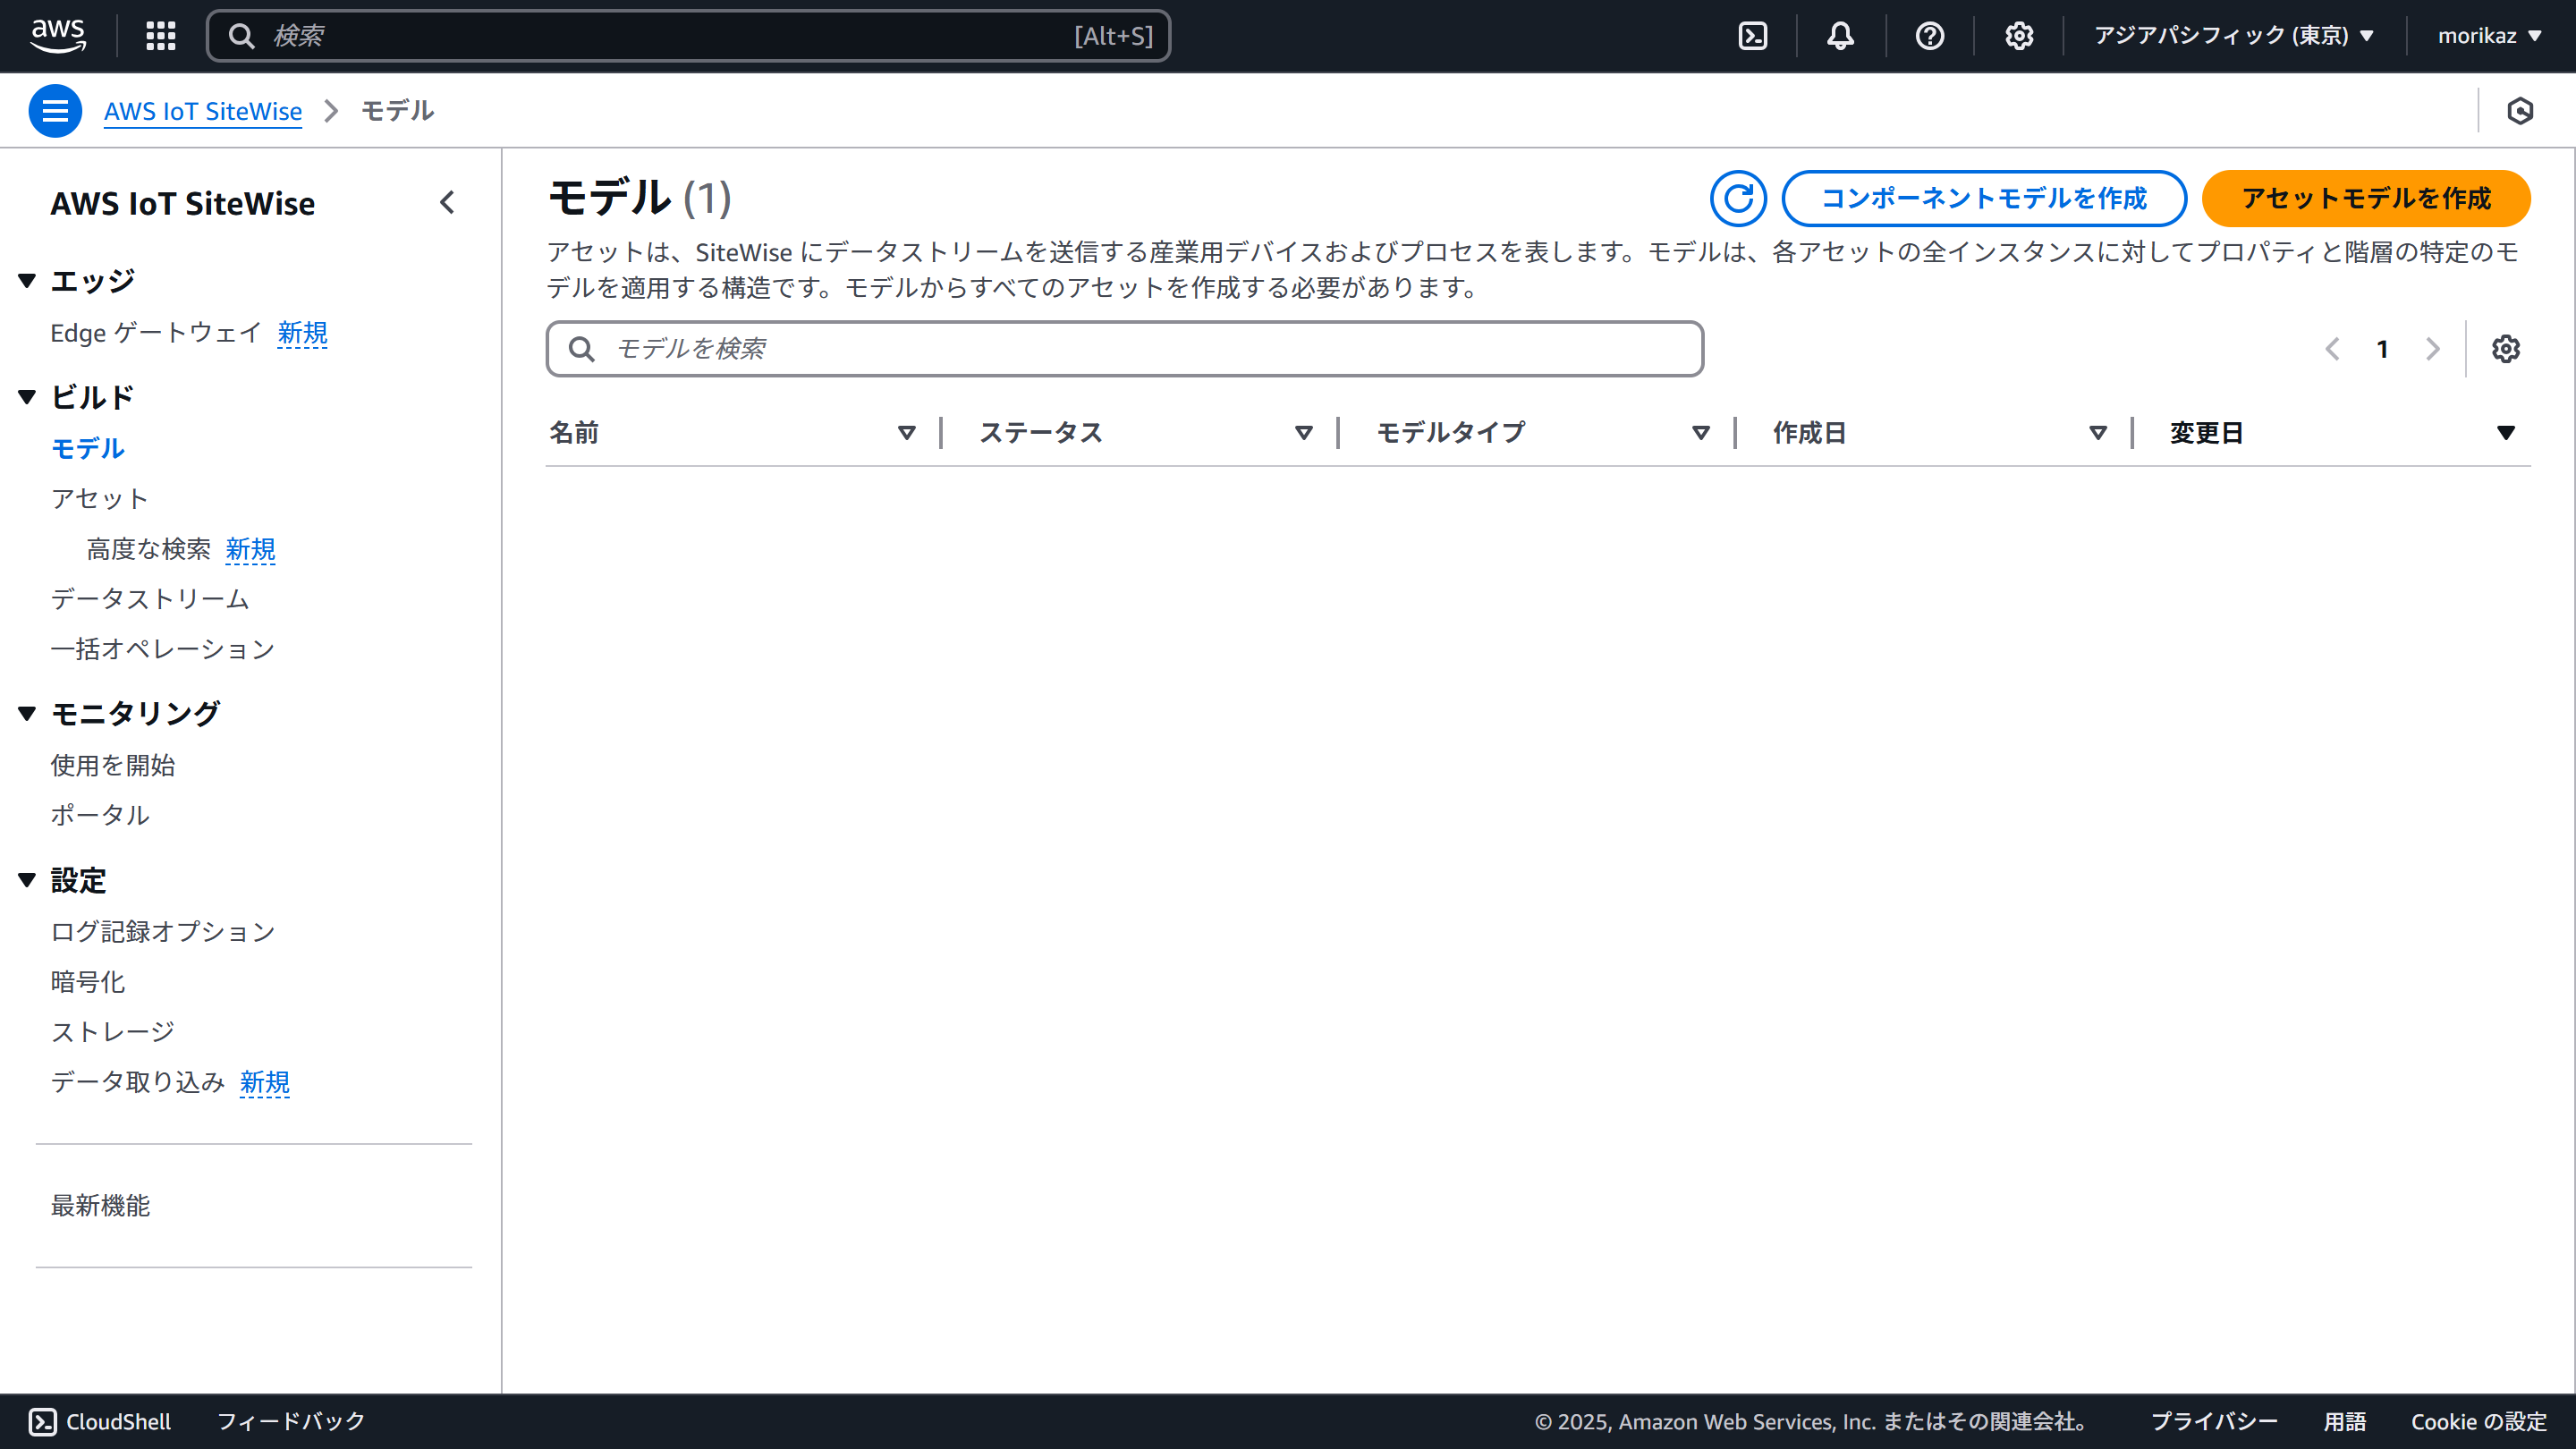Screen dimensions: 2576x1449
Task: Open 暗号化 settings
Action: click(x=88, y=982)
